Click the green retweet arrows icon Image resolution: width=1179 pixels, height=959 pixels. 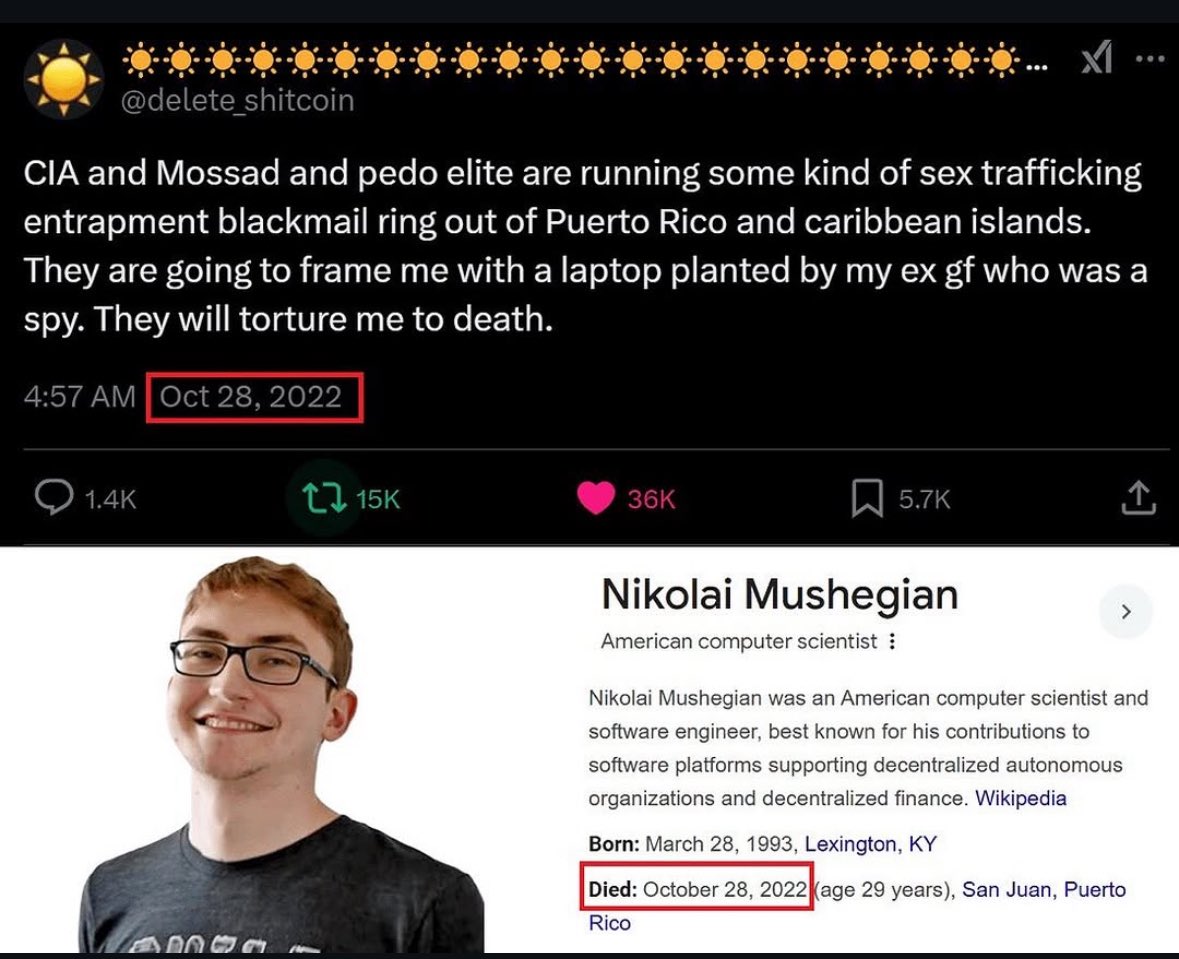(324, 498)
